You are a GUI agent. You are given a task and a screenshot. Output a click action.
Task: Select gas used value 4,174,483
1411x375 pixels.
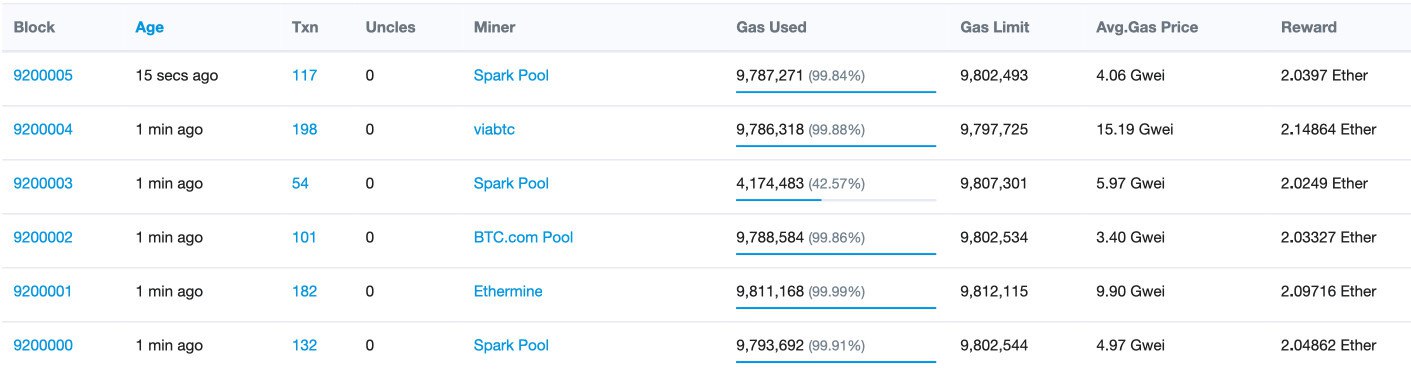tap(770, 183)
